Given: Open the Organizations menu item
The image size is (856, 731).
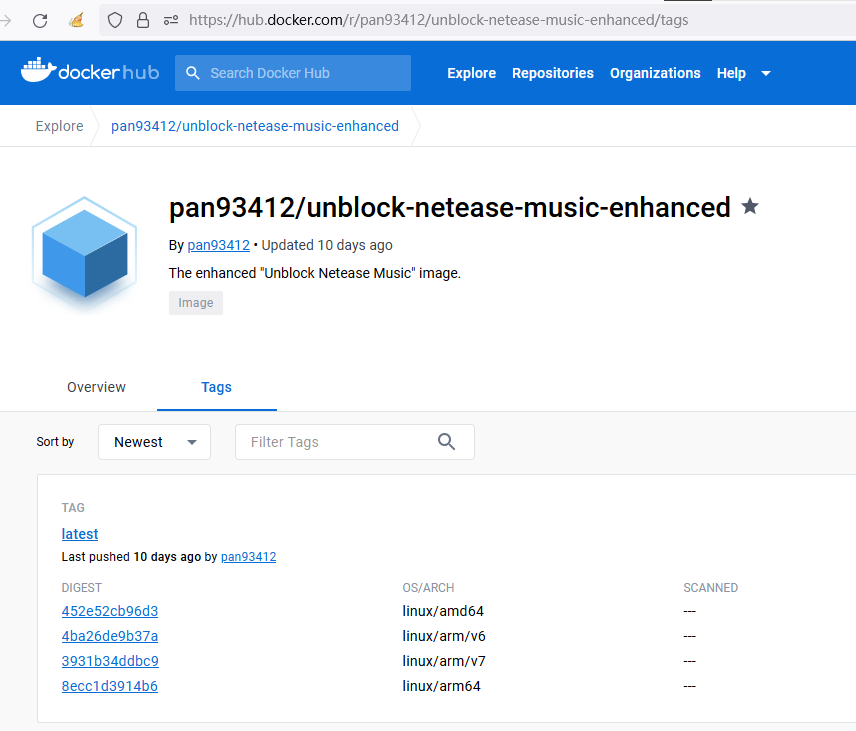Looking at the screenshot, I should click(655, 73).
